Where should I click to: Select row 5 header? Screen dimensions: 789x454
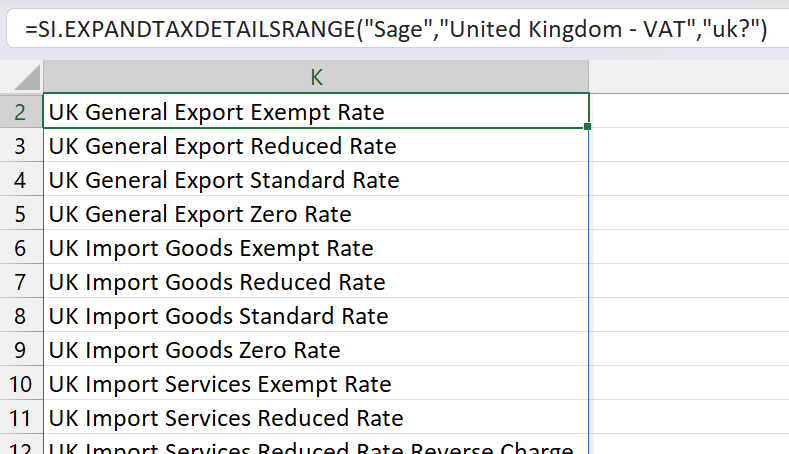click(x=21, y=214)
